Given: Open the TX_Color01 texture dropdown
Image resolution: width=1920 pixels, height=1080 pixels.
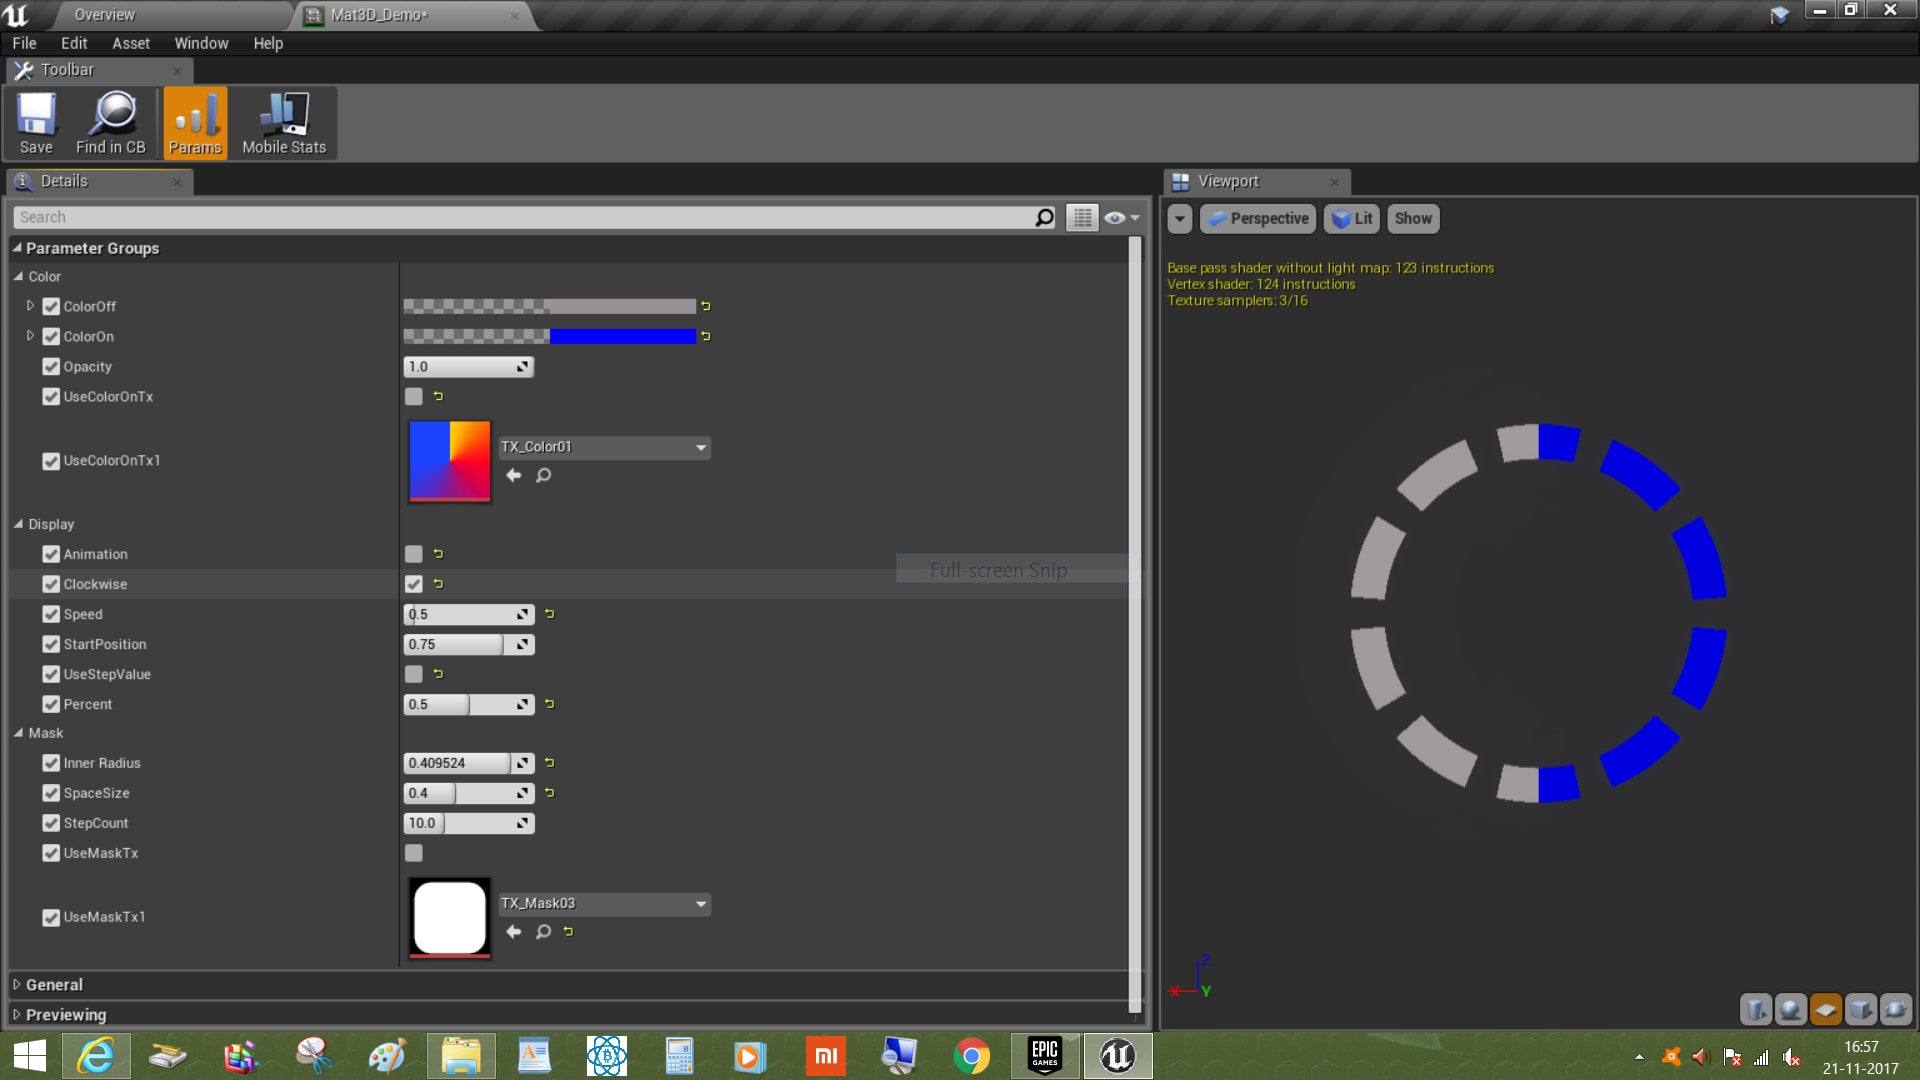Looking at the screenshot, I should click(x=701, y=447).
